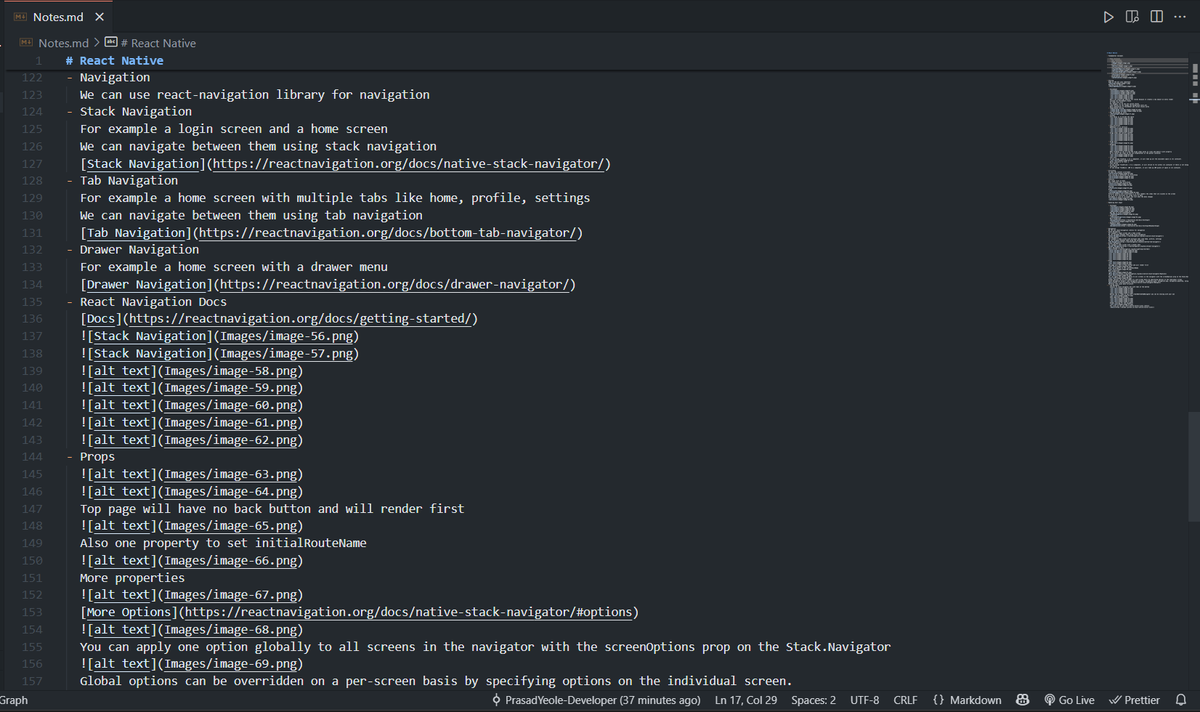Open the getting-started docs link
This screenshot has height=712, width=1200.
(x=302, y=319)
